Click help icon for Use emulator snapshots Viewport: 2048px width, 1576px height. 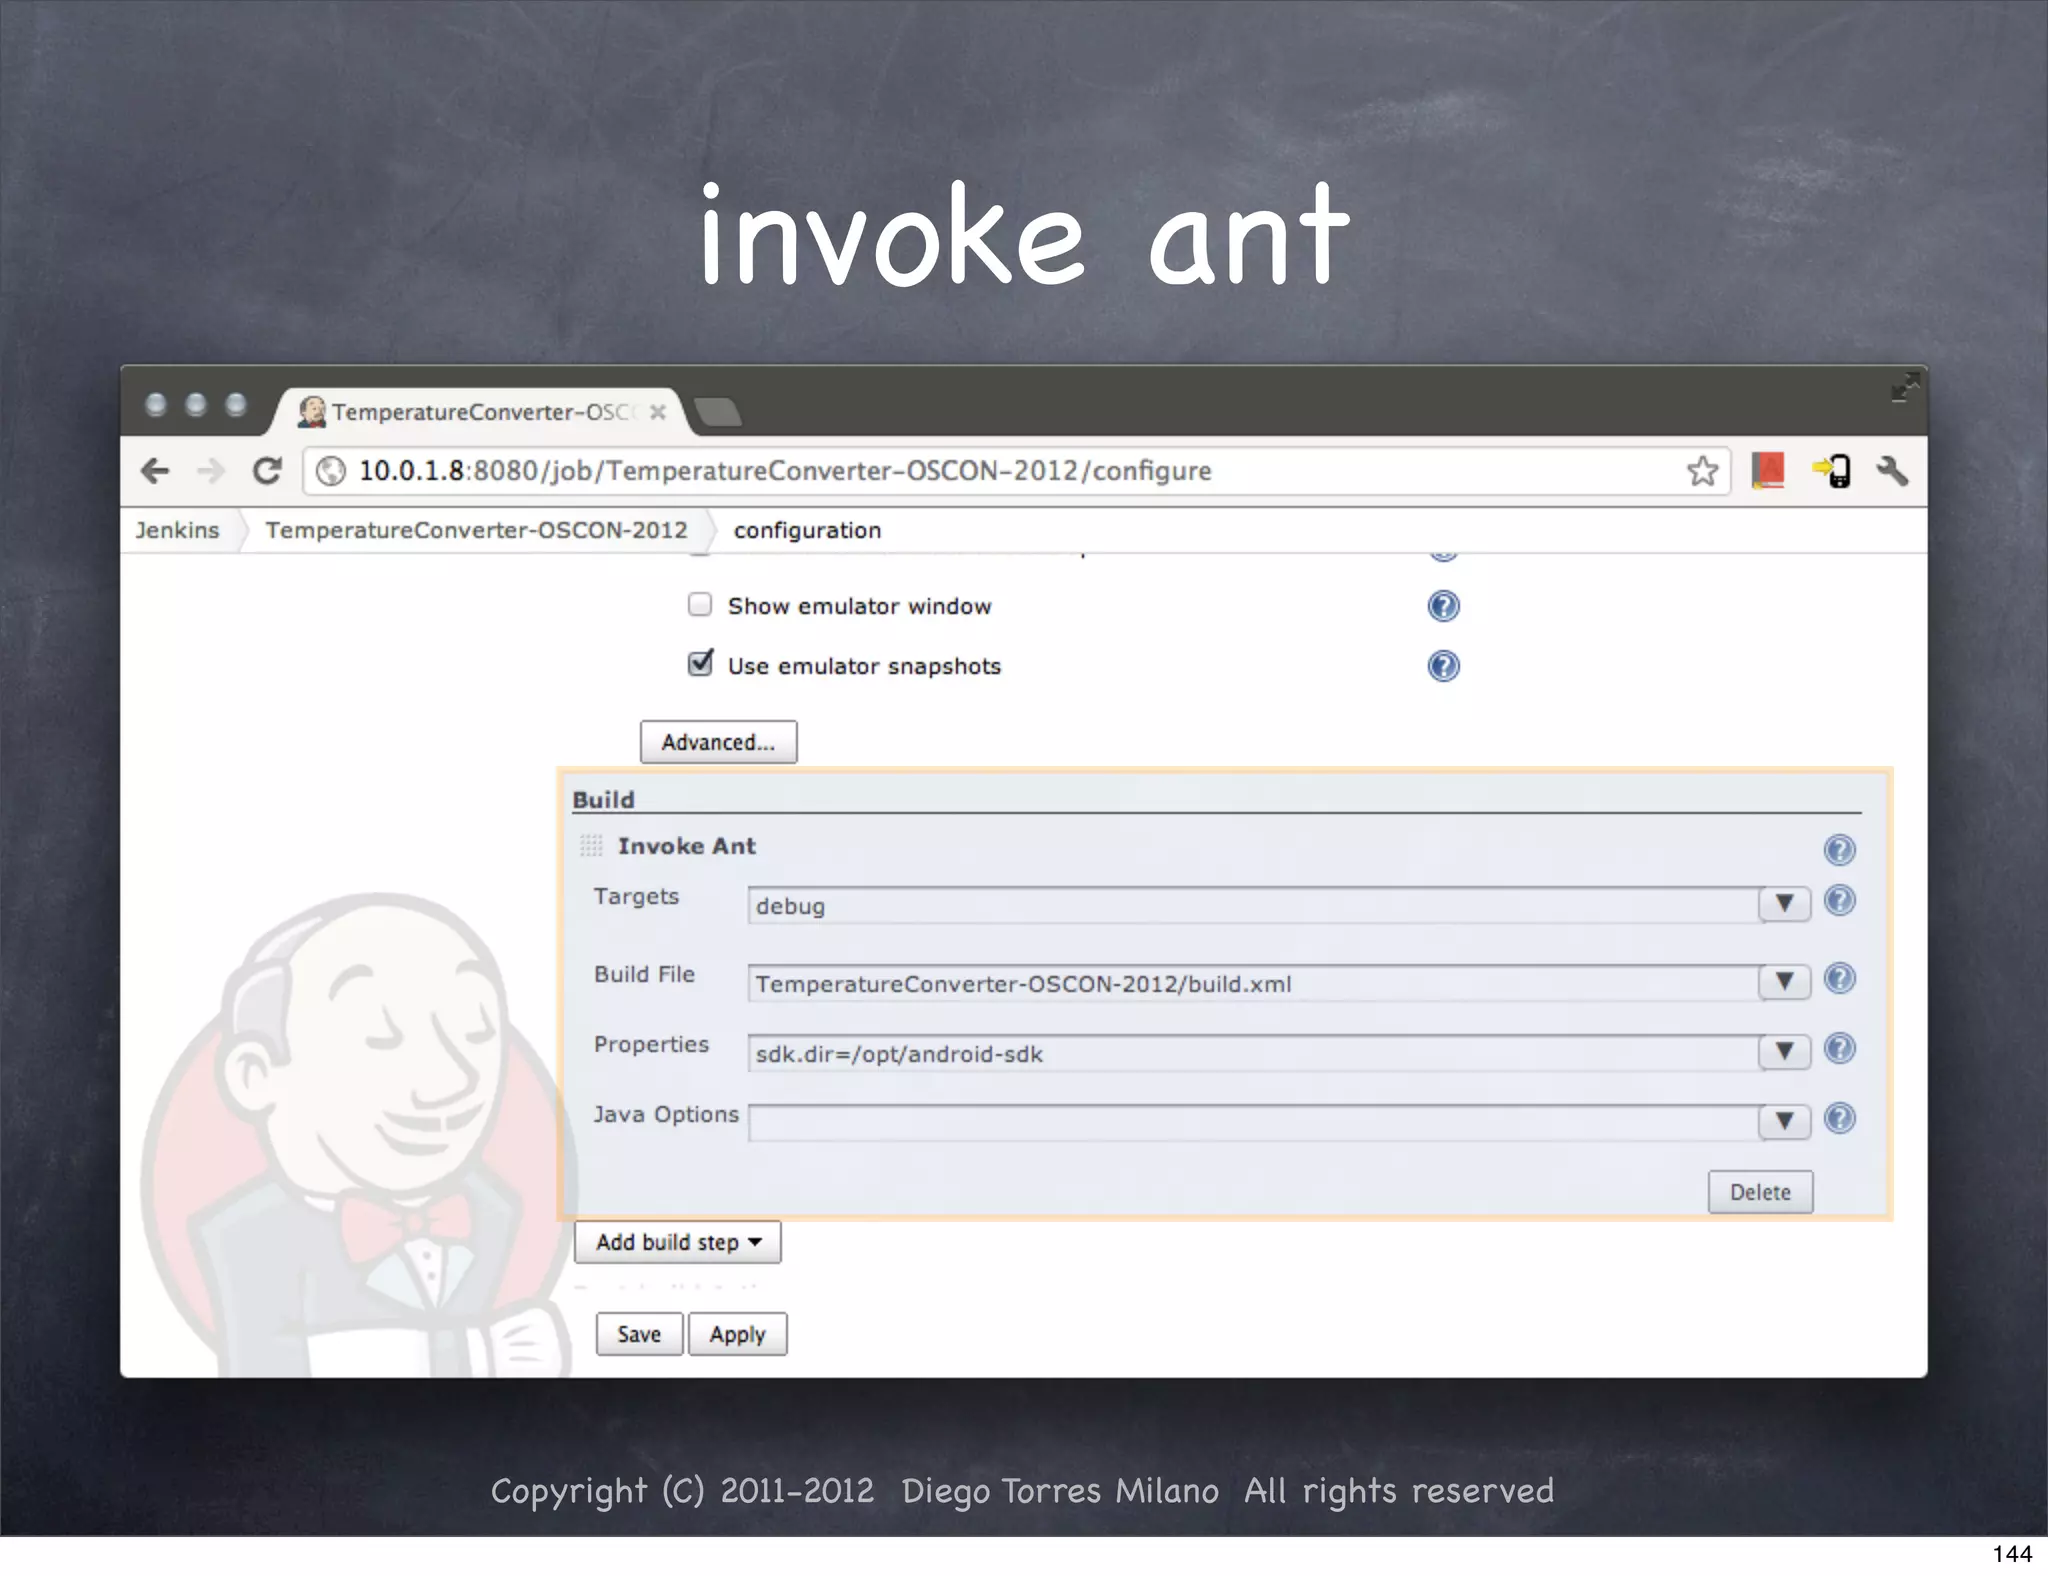click(1443, 666)
